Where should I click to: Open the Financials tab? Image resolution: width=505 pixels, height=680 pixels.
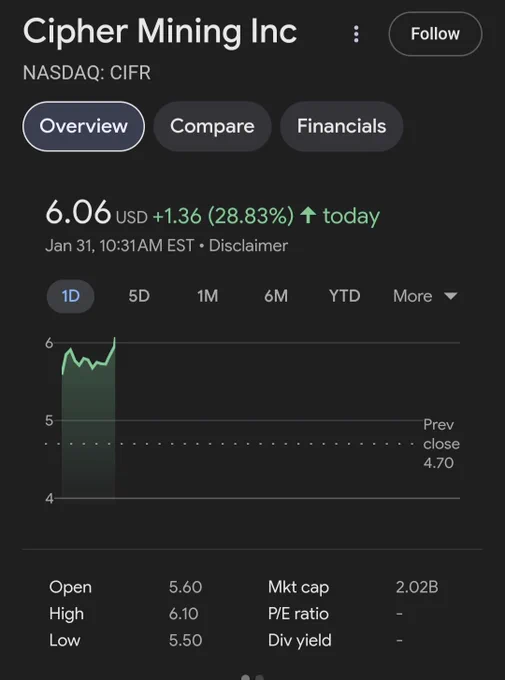pos(341,126)
